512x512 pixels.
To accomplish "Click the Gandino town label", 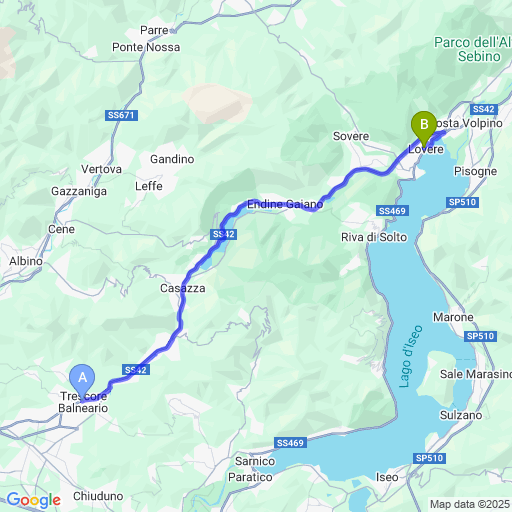I will 172,159.
